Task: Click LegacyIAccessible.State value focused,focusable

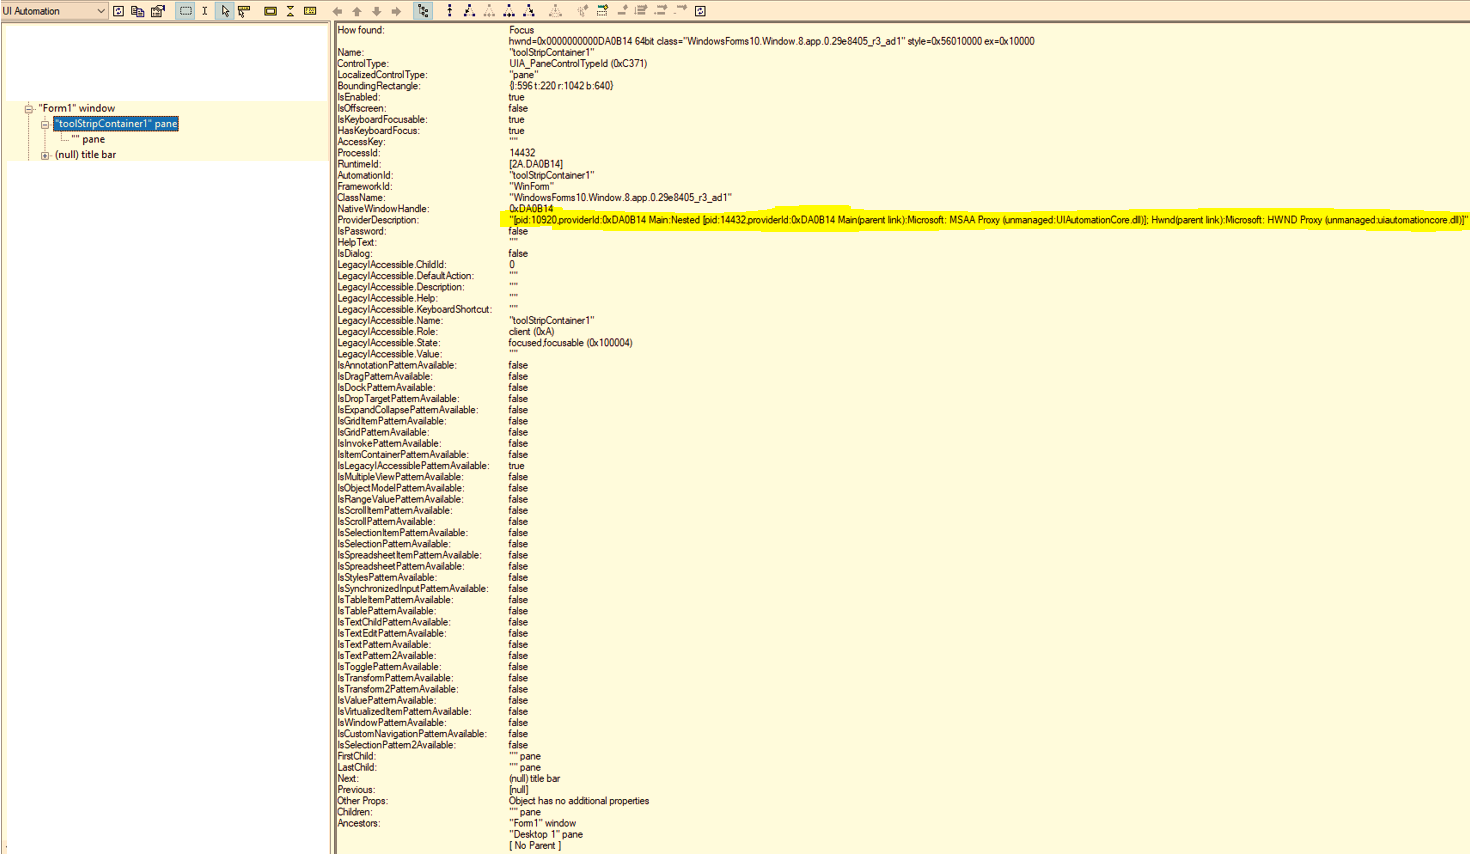Action: coord(570,343)
